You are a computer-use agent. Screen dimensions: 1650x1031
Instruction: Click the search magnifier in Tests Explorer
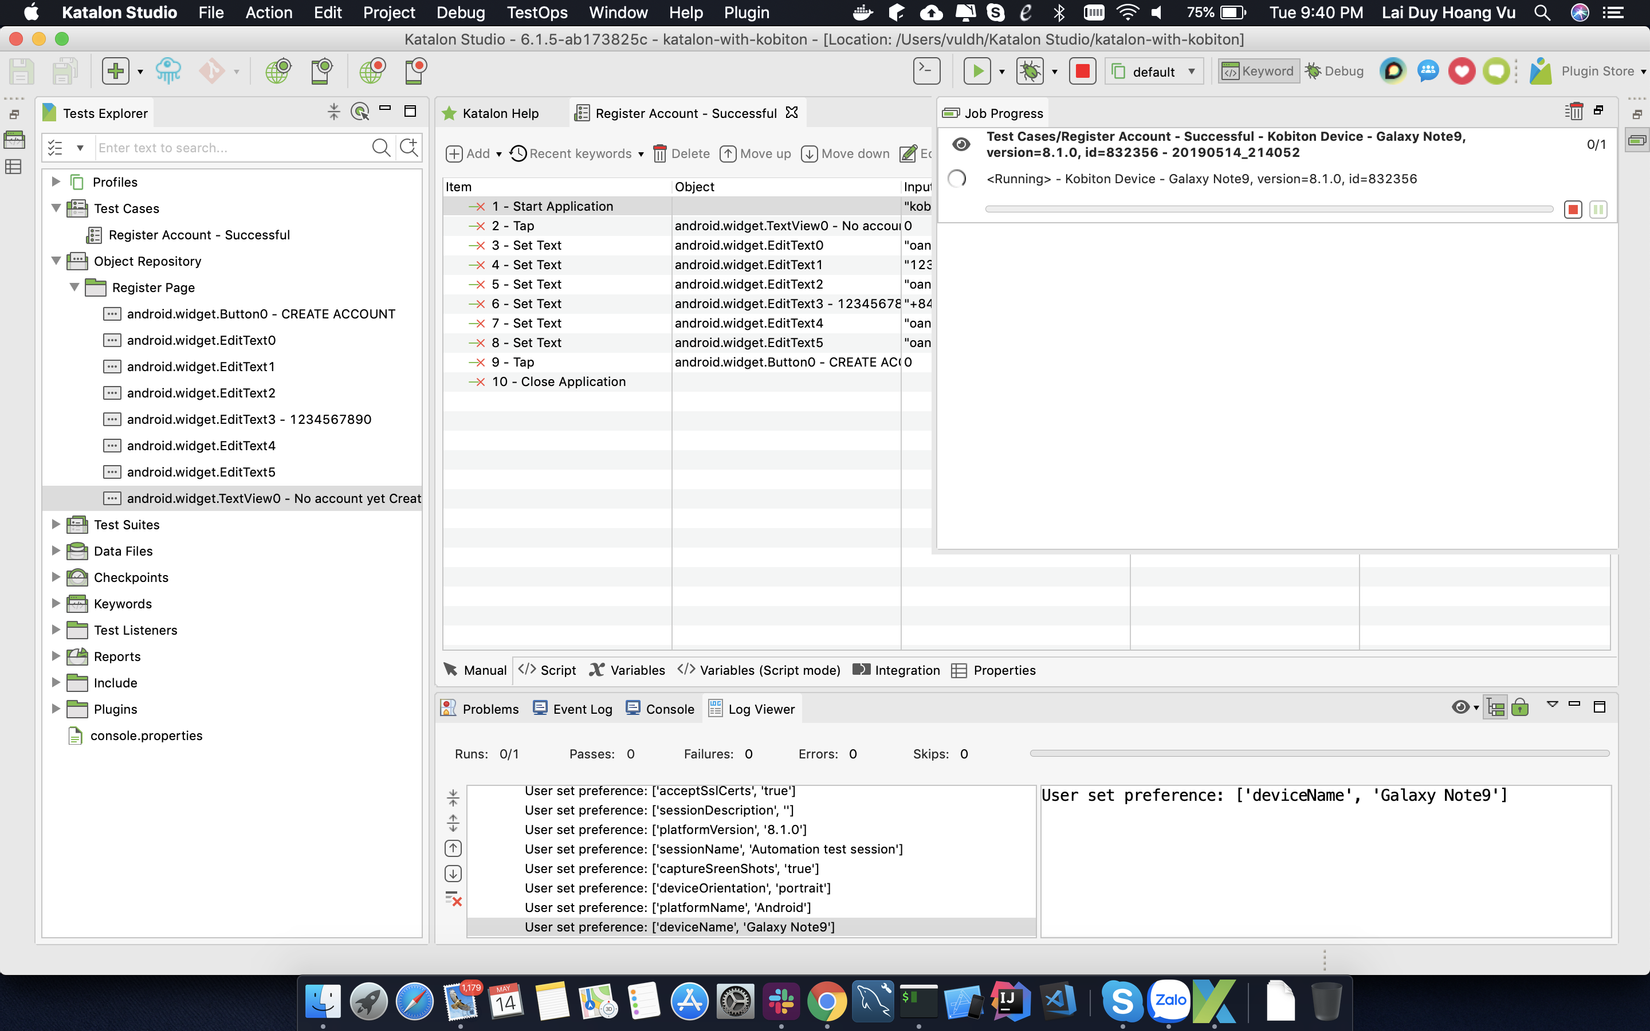pos(381,148)
